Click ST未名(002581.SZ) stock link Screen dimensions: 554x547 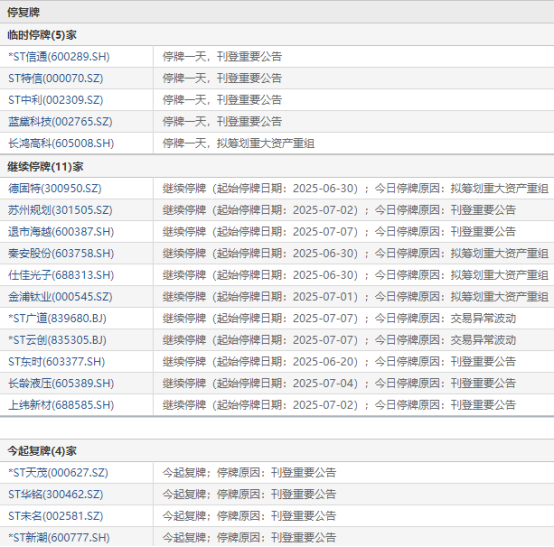[x=56, y=516]
